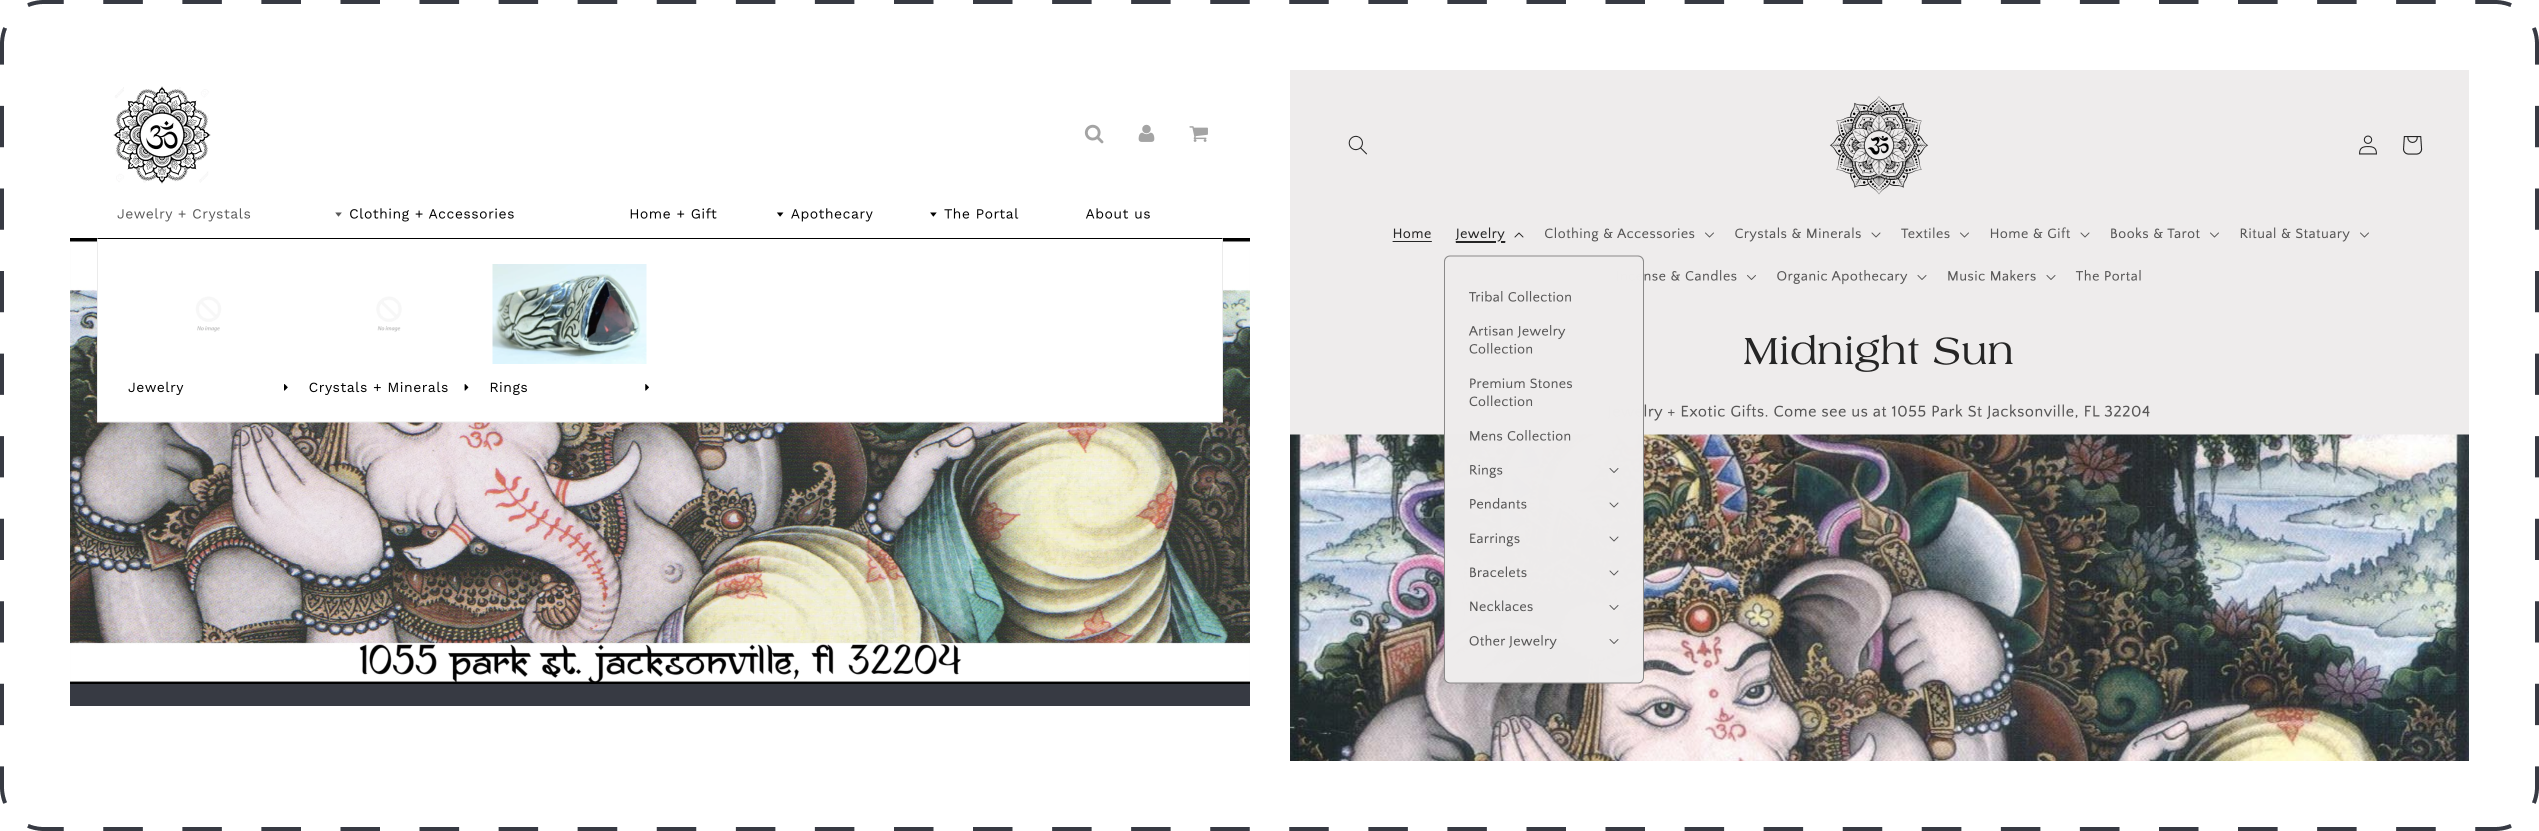Expand Rings submenu in Jewelry dropdown
Image resolution: width=2539 pixels, height=831 pixels.
point(1543,470)
